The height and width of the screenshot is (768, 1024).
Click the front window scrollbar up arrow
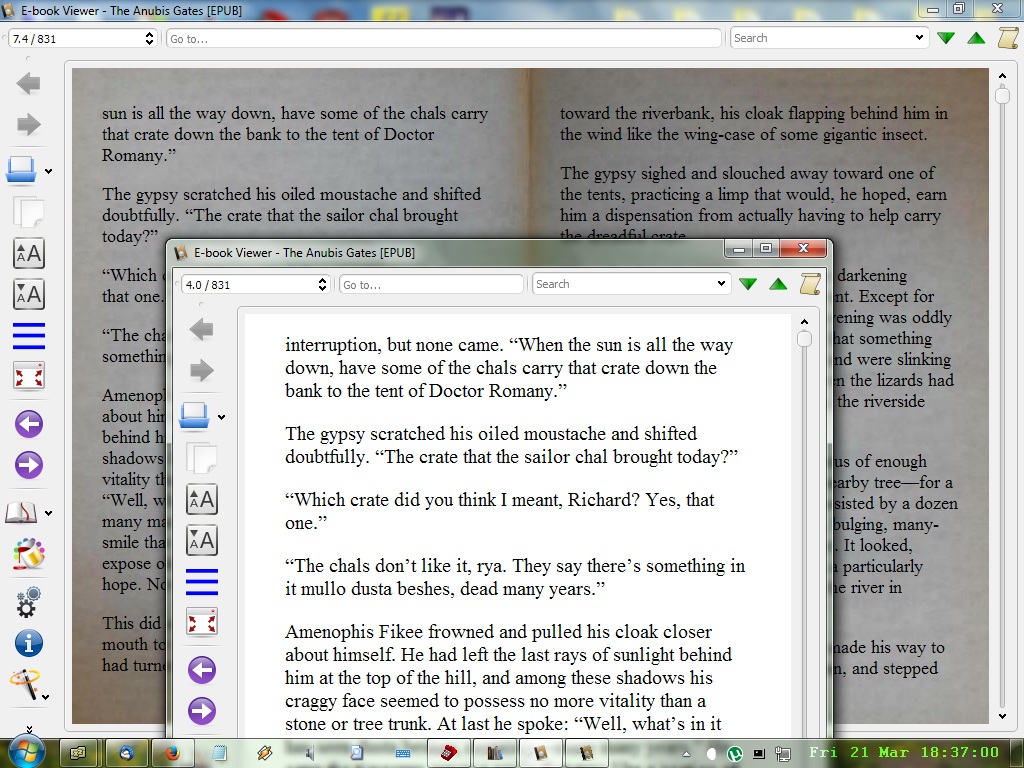coord(805,322)
